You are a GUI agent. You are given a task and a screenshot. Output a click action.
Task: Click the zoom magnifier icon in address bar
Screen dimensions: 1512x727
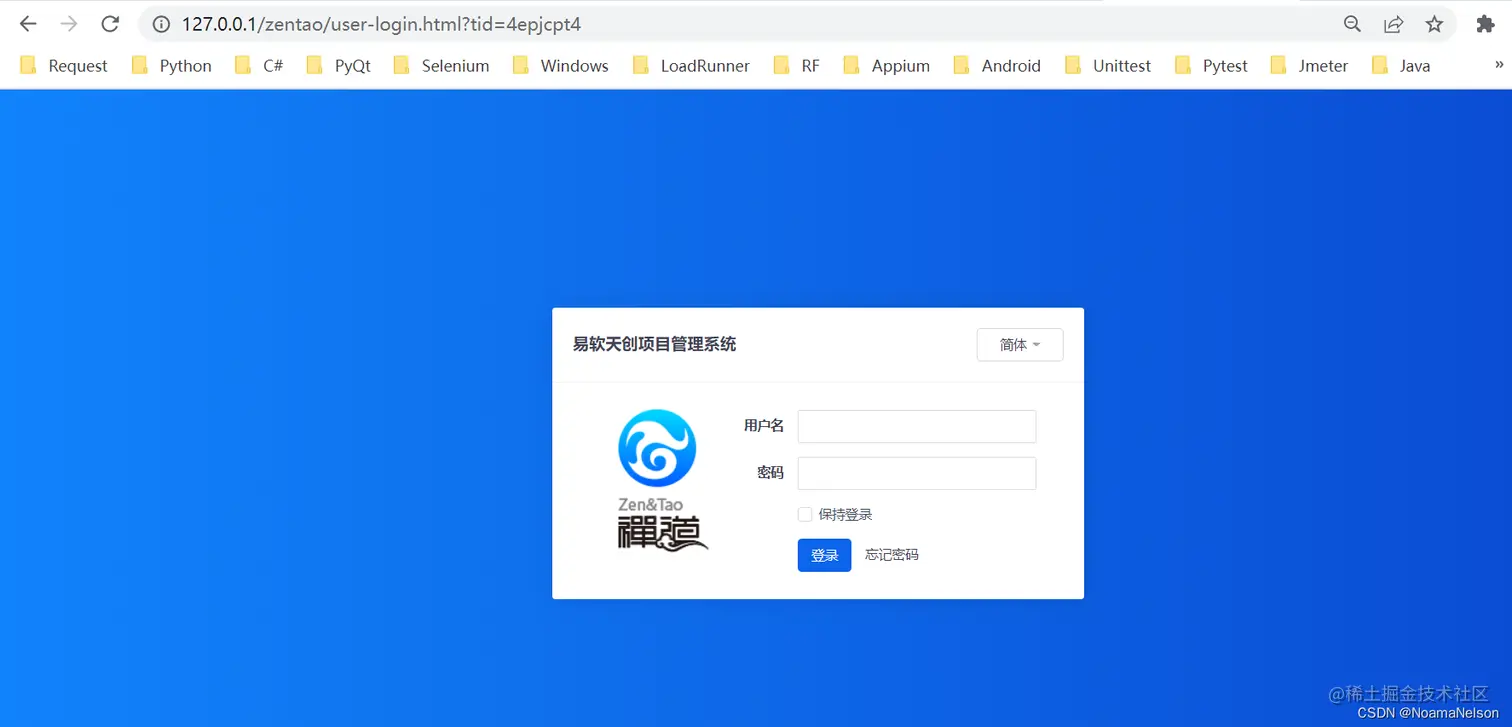1351,23
